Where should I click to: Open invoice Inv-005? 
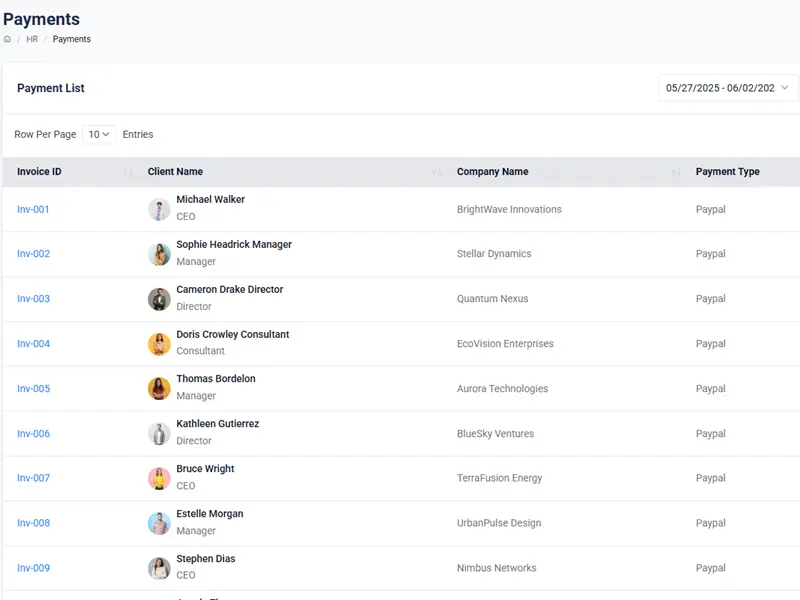pyautogui.click(x=33, y=389)
